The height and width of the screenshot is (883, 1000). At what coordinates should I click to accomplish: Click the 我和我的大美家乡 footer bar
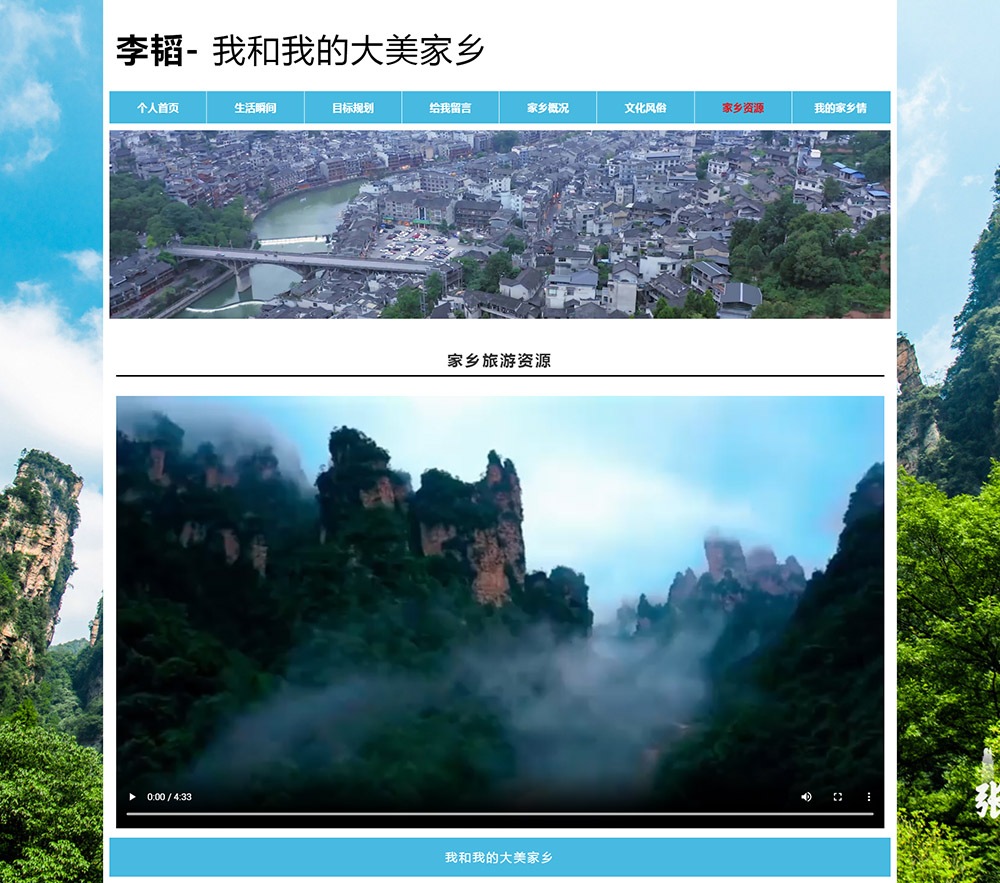[499, 858]
